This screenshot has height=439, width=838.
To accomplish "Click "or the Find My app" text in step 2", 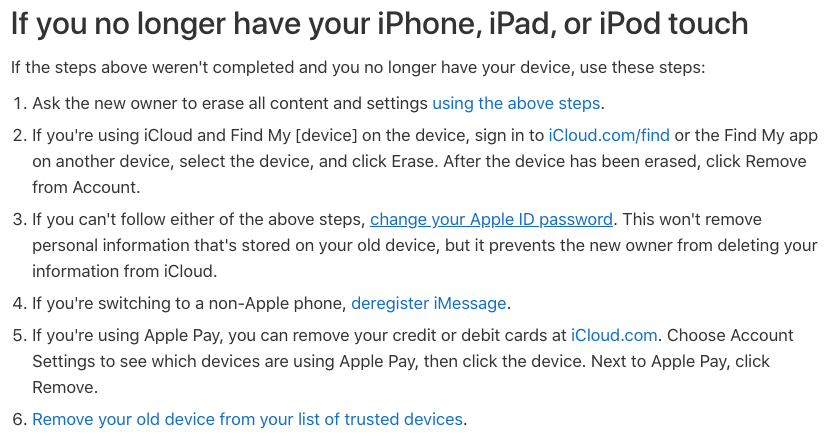I will [746, 135].
